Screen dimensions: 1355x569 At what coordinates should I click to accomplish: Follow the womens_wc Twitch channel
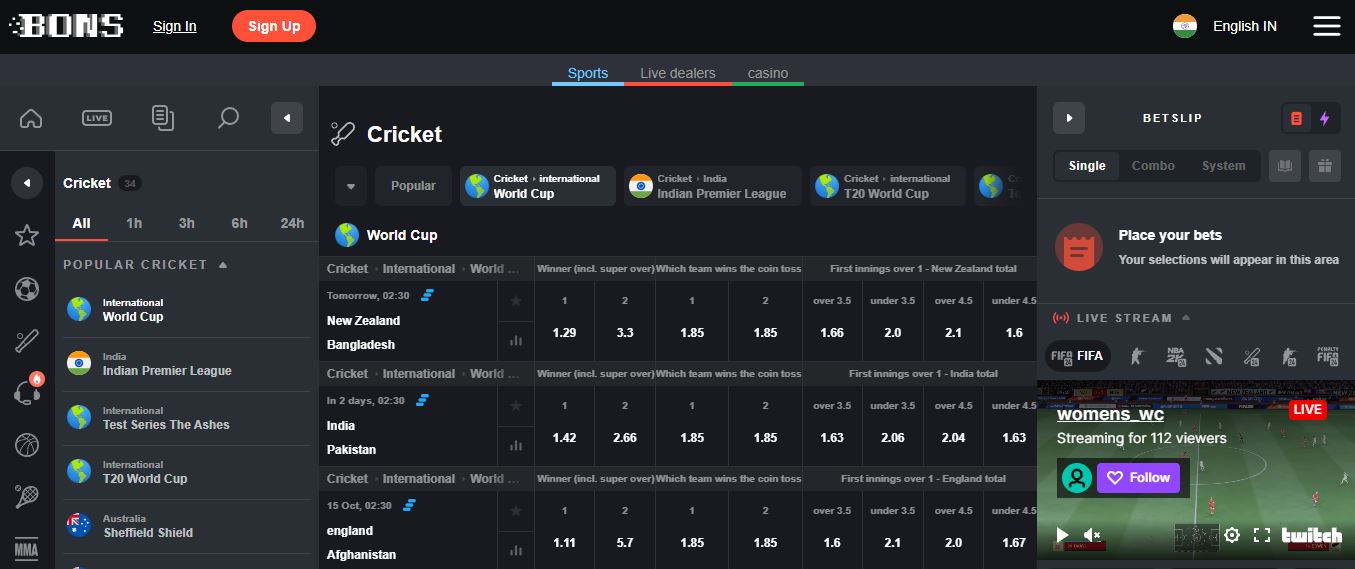click(1138, 478)
